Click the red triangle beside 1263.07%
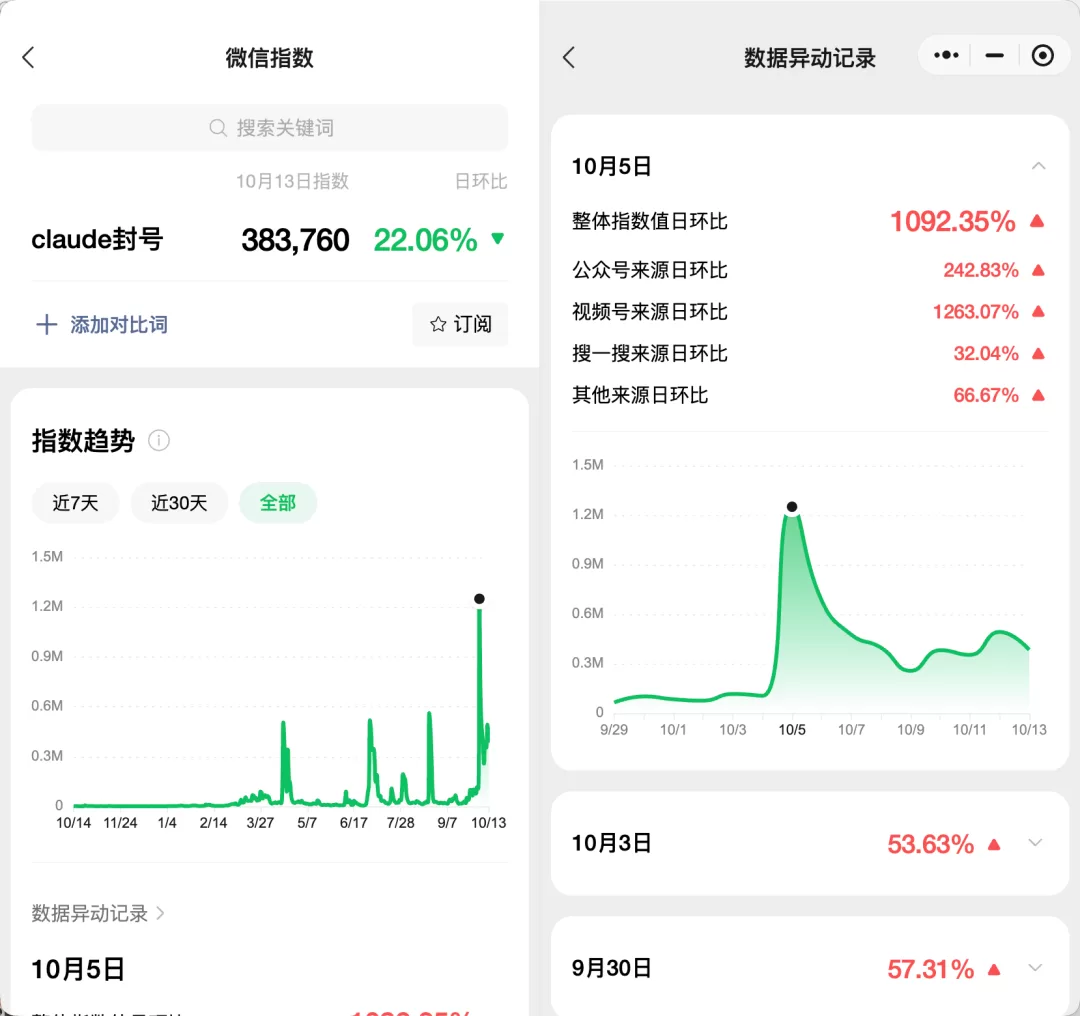1080x1016 pixels. coord(1039,312)
